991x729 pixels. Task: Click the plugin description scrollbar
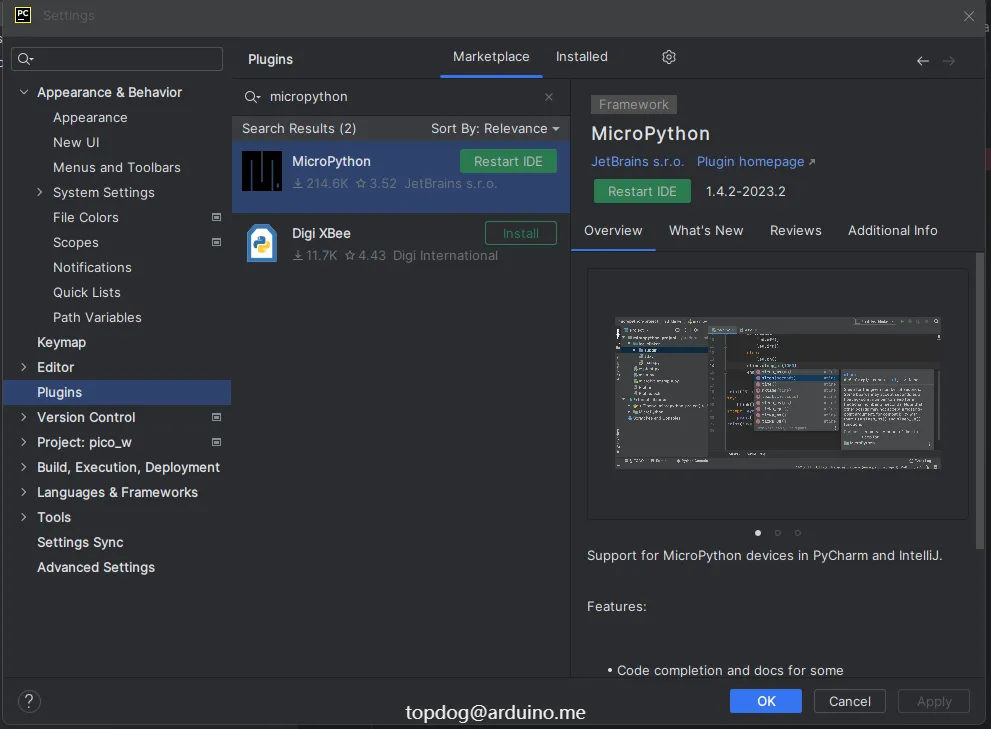pos(980,400)
